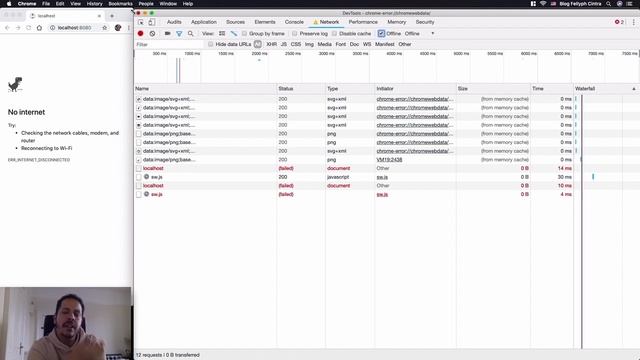
Task: Open VM19:2438 initiator link
Action: pos(389,160)
